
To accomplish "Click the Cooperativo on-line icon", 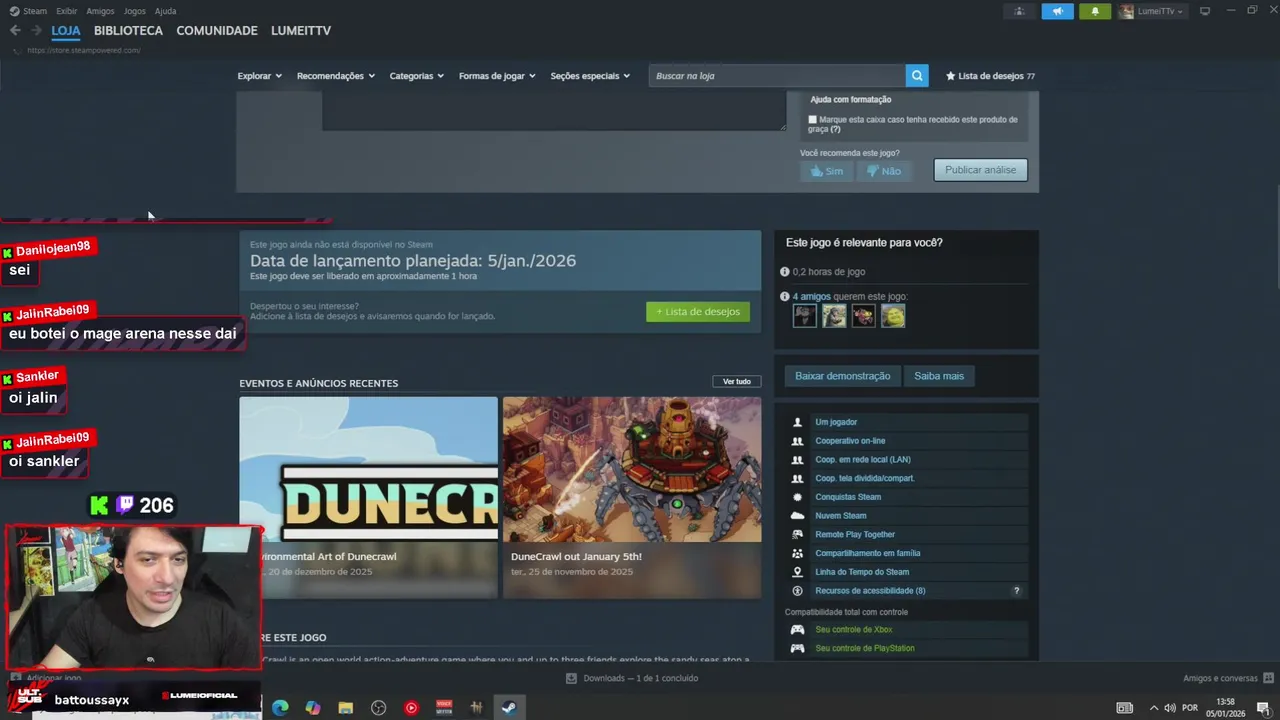I will coord(797,441).
